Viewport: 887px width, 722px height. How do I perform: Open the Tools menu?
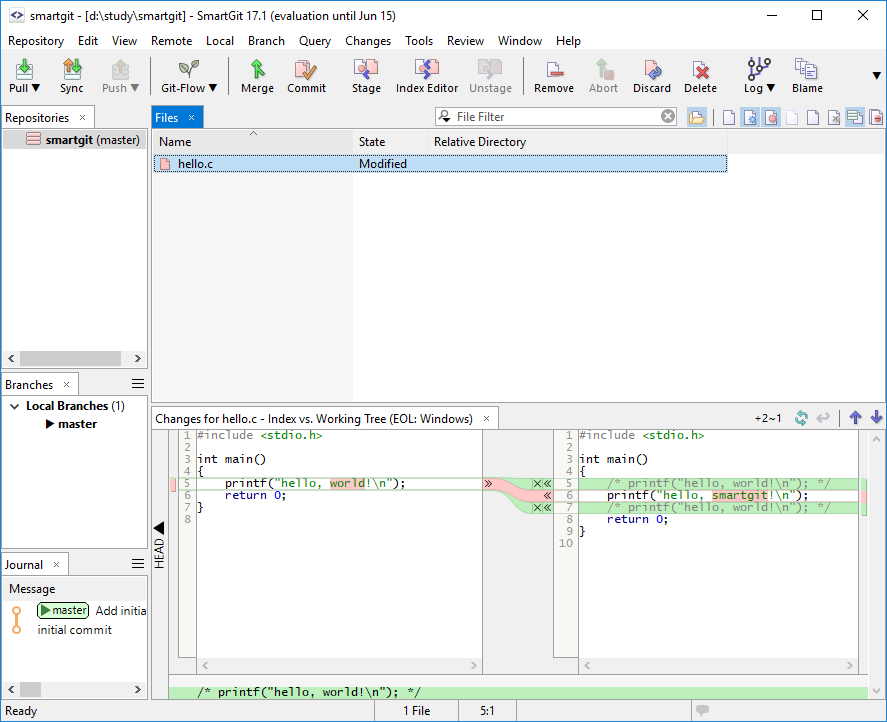(419, 41)
